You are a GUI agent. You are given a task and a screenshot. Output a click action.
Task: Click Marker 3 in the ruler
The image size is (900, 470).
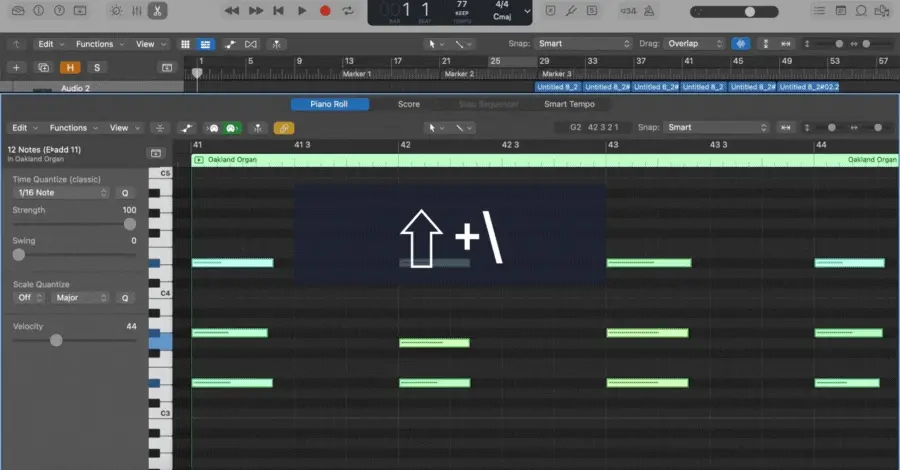pos(557,74)
